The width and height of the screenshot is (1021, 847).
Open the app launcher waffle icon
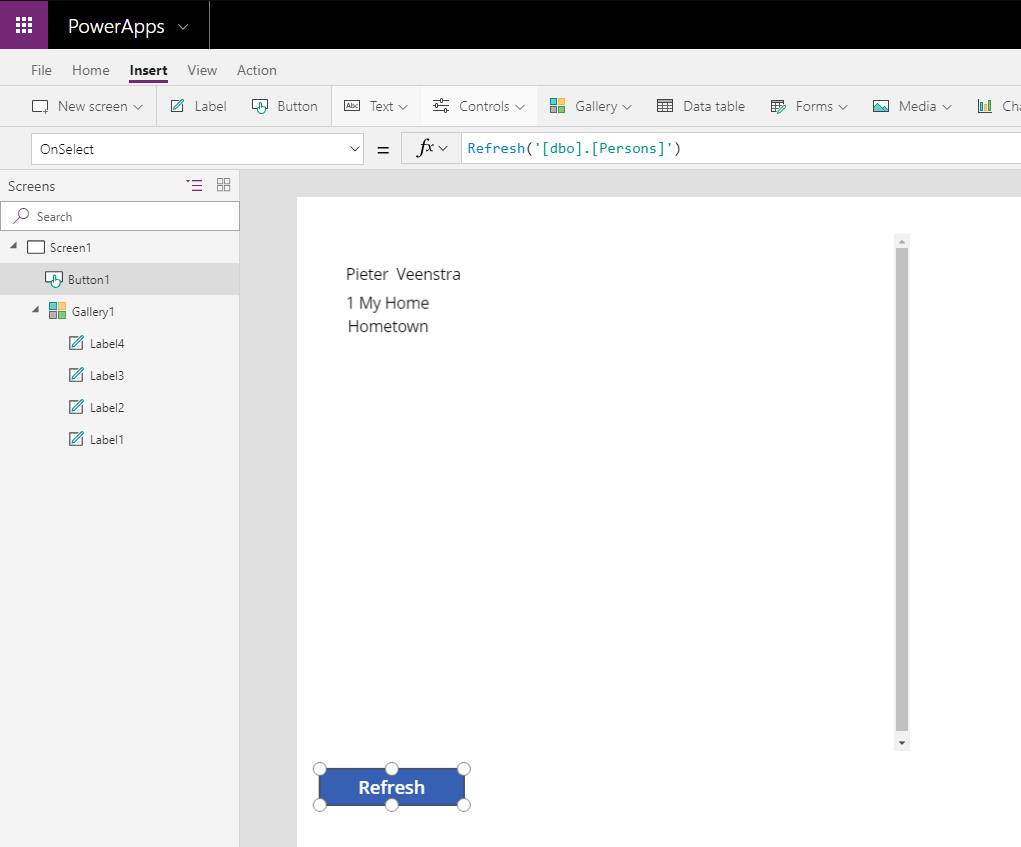coord(24,25)
